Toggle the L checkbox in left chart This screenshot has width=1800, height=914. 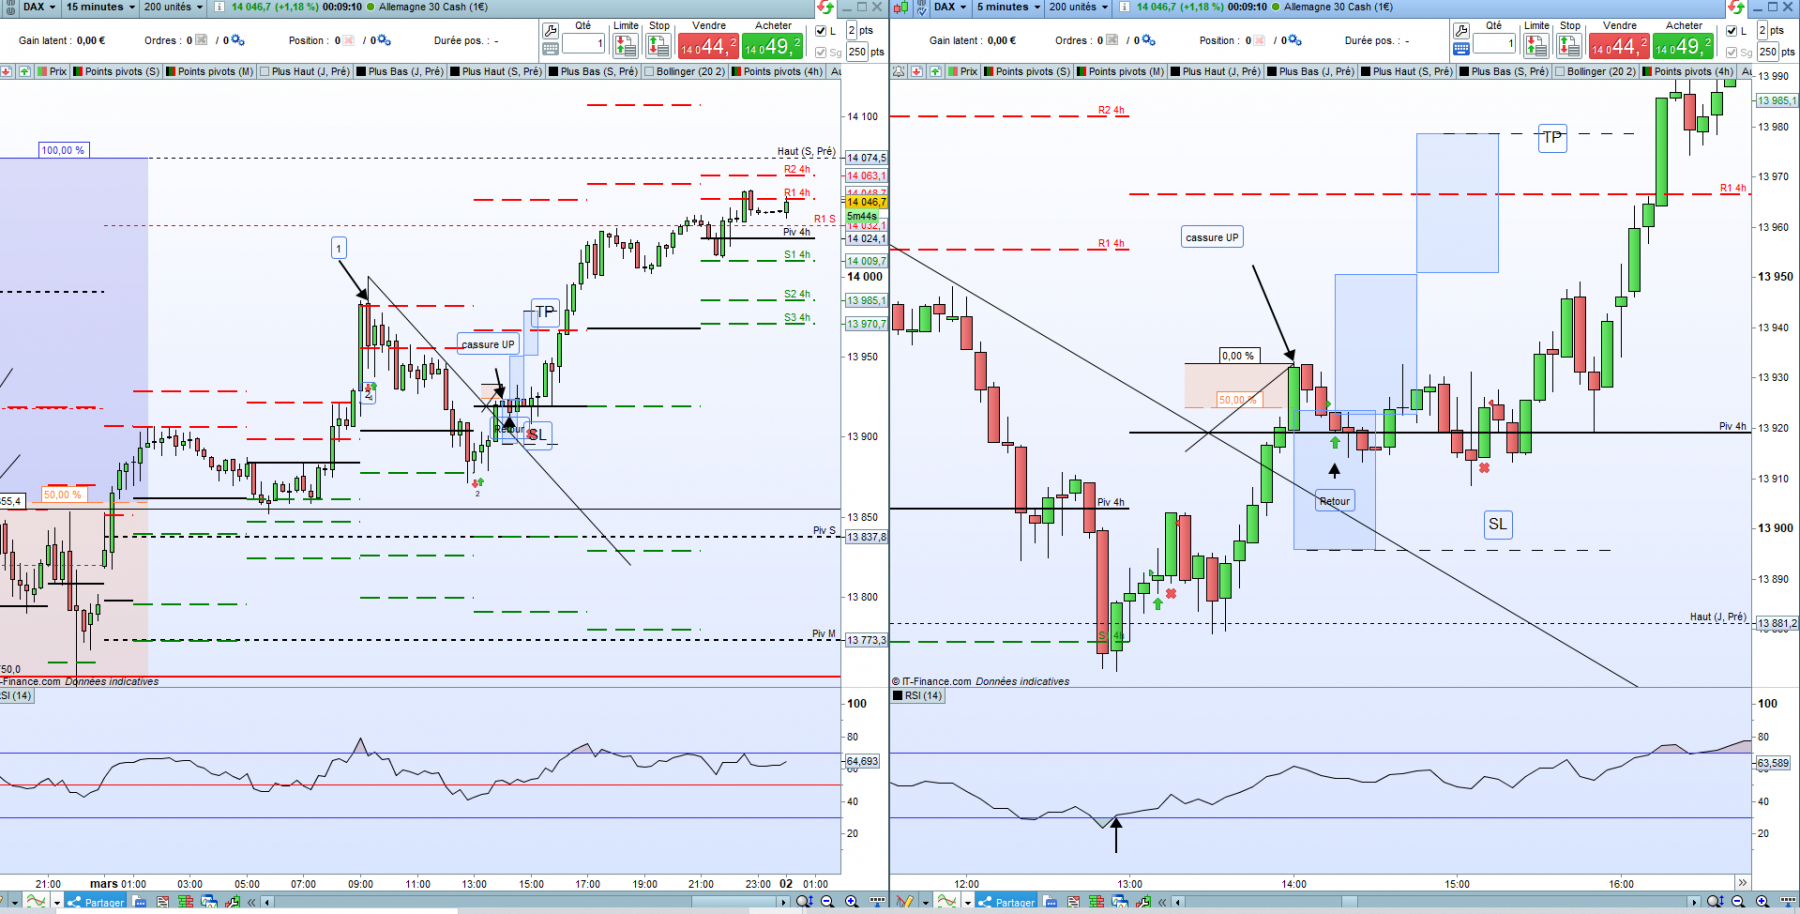coord(821,31)
